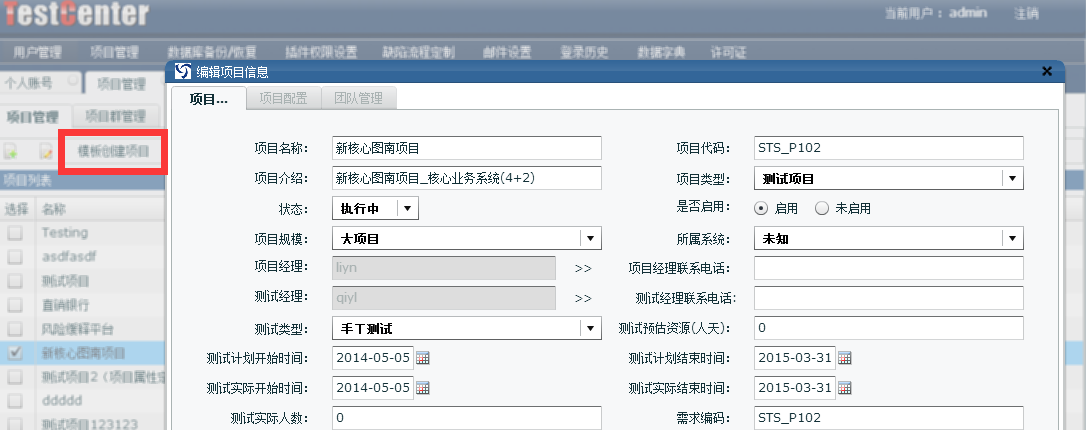1086x430 pixels.
Task: Click the 直销银行 project name
Action: point(65,305)
